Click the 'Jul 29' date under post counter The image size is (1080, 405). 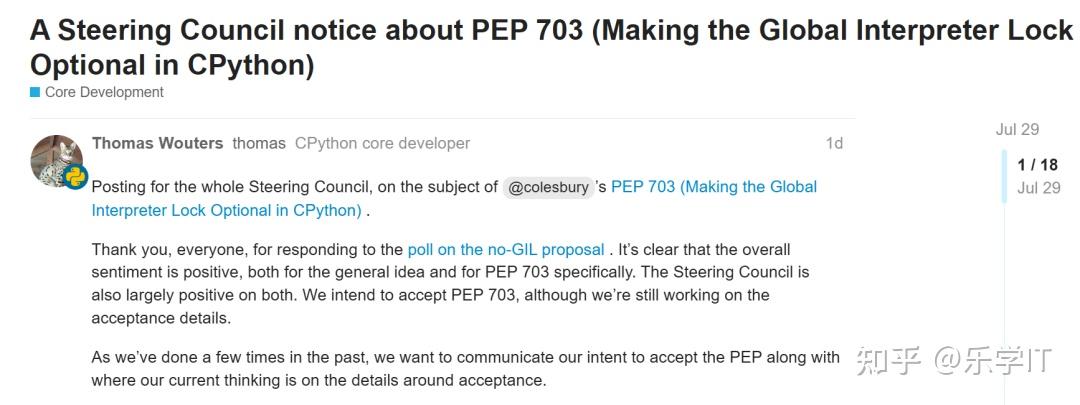[1038, 188]
